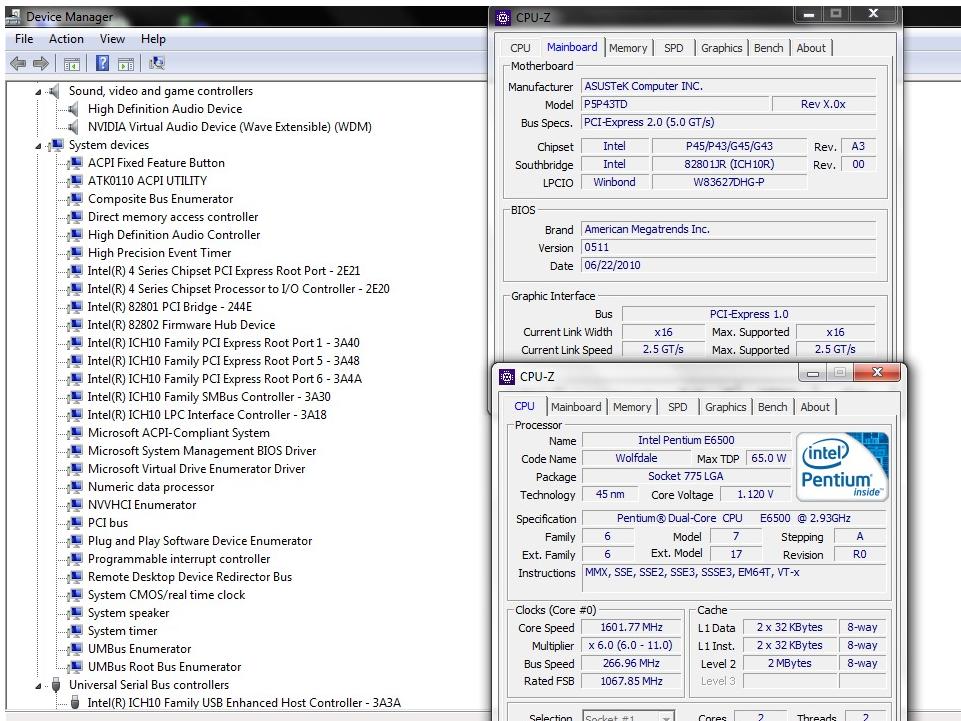This screenshot has height=721, width=961.
Task: Click the speaker icon of NVIDIA Virtual Audio Device
Action: coord(74,127)
